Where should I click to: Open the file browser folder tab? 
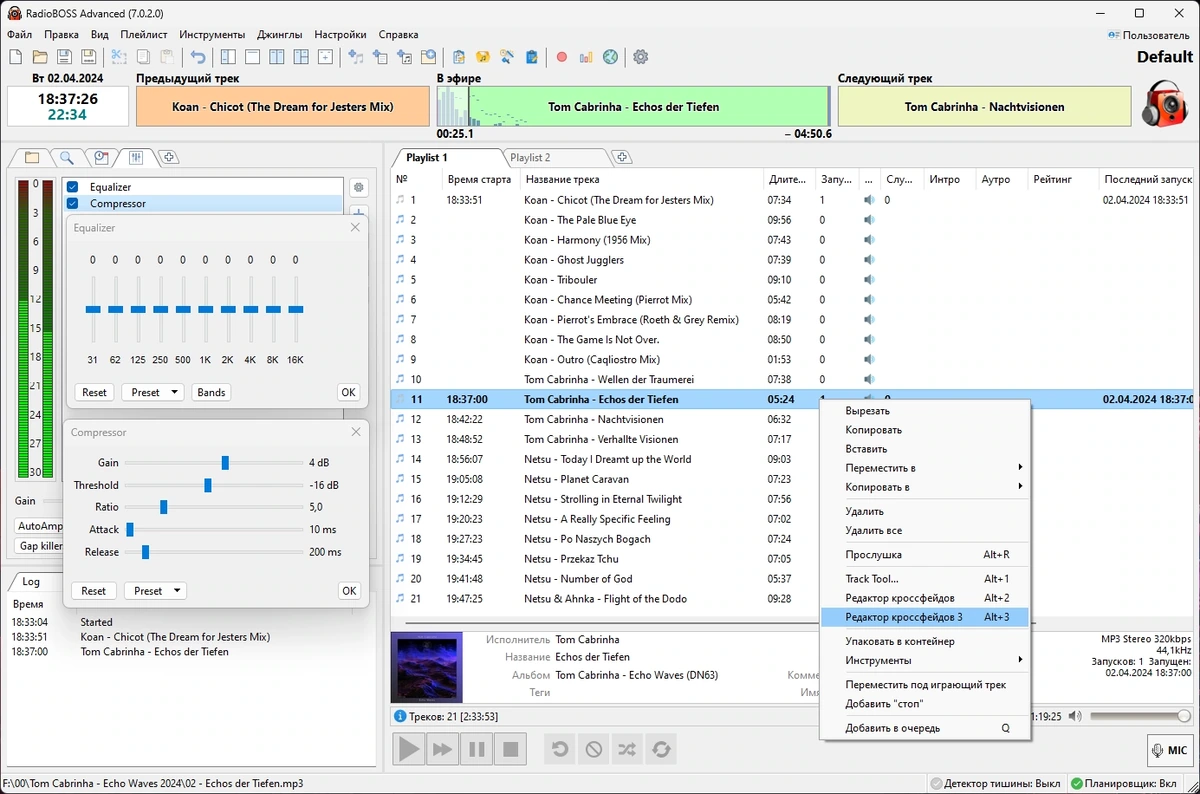tap(32, 157)
